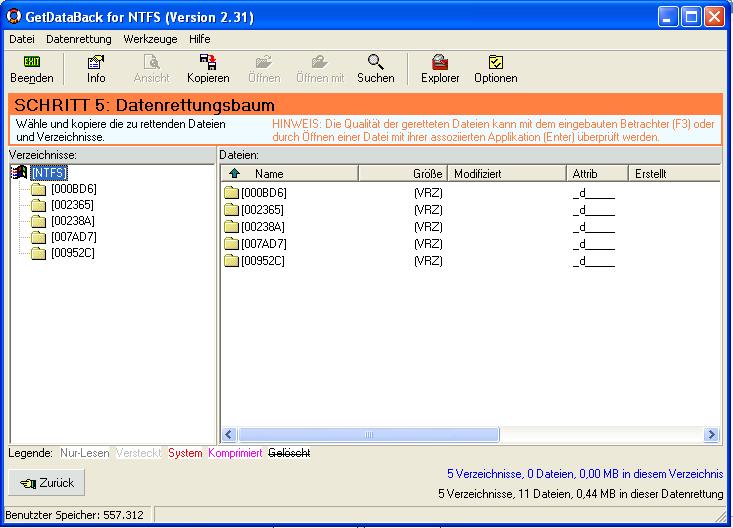Click the file list scrollbar right arrow
Screen dimensions: 733x528
(x=711, y=434)
